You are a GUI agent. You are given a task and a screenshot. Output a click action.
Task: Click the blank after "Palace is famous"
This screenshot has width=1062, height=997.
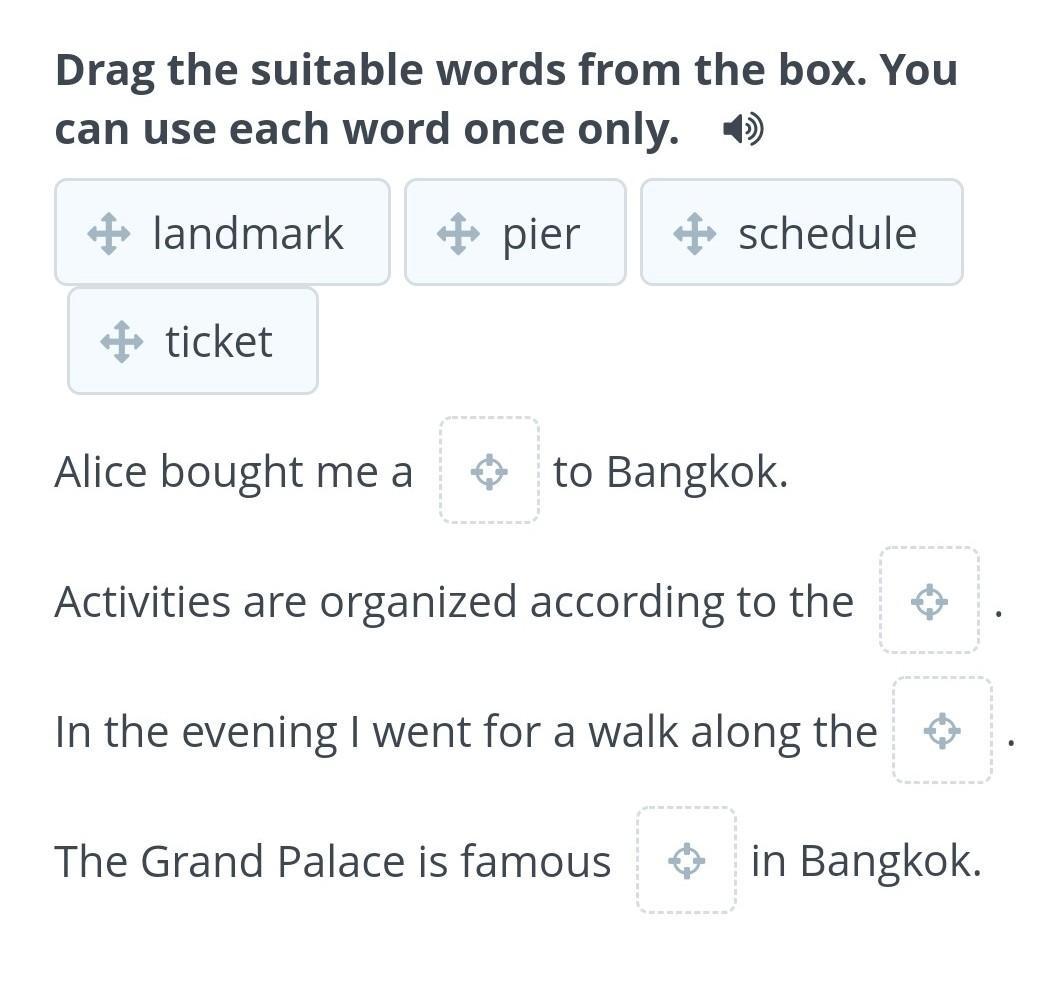[x=687, y=861]
